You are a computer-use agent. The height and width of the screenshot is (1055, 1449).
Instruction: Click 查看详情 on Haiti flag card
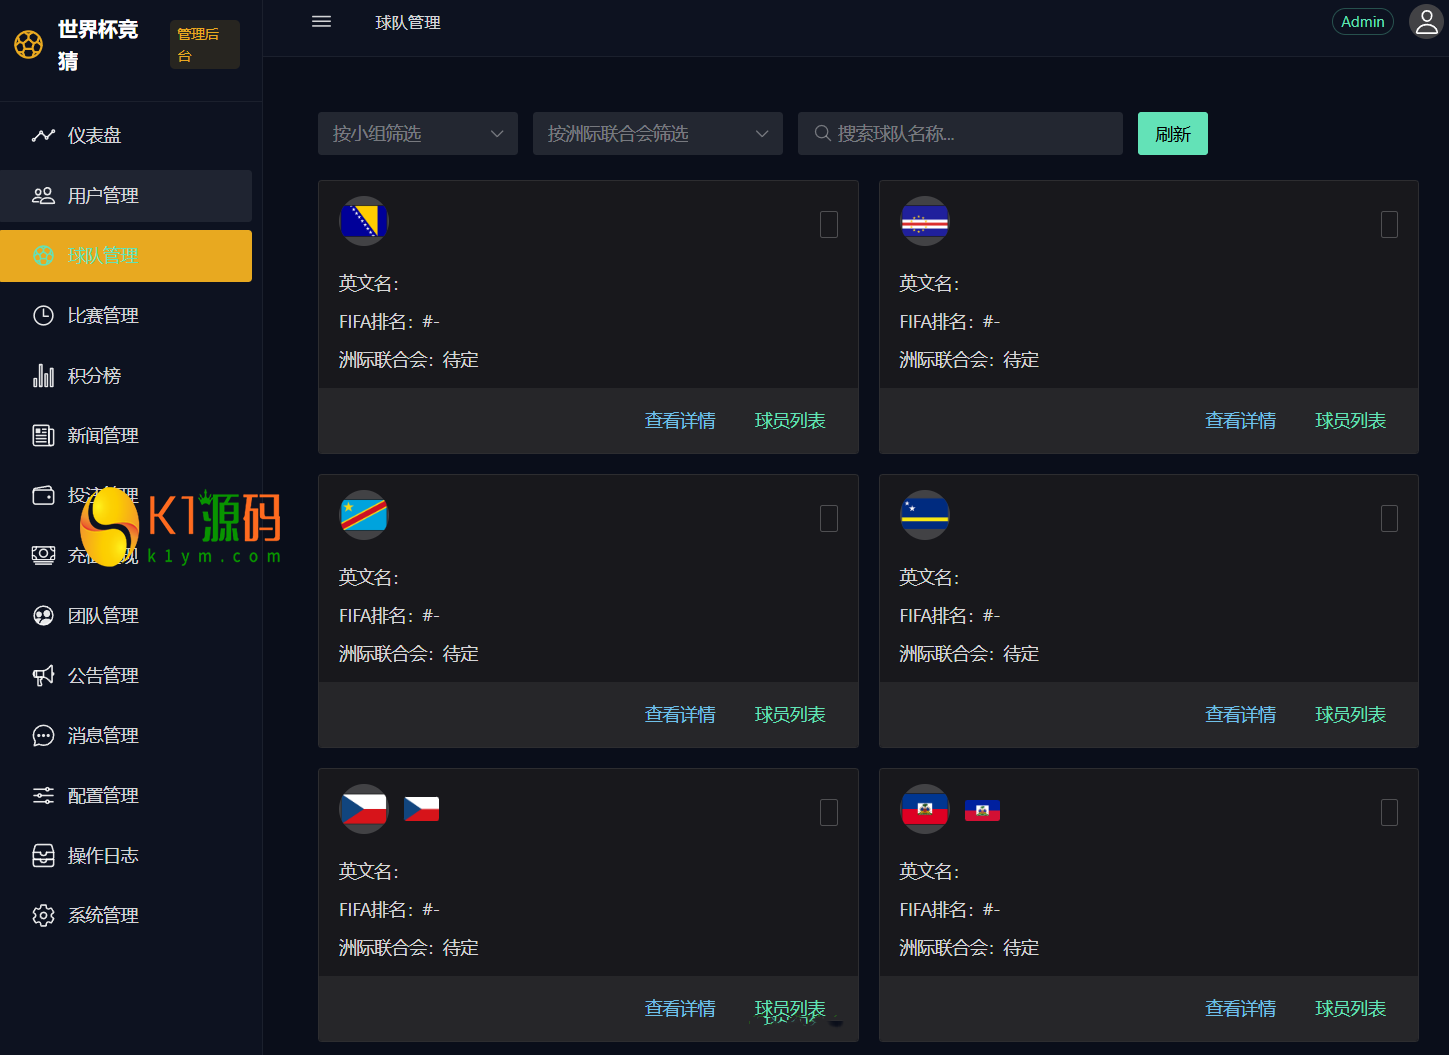pyautogui.click(x=1241, y=1009)
